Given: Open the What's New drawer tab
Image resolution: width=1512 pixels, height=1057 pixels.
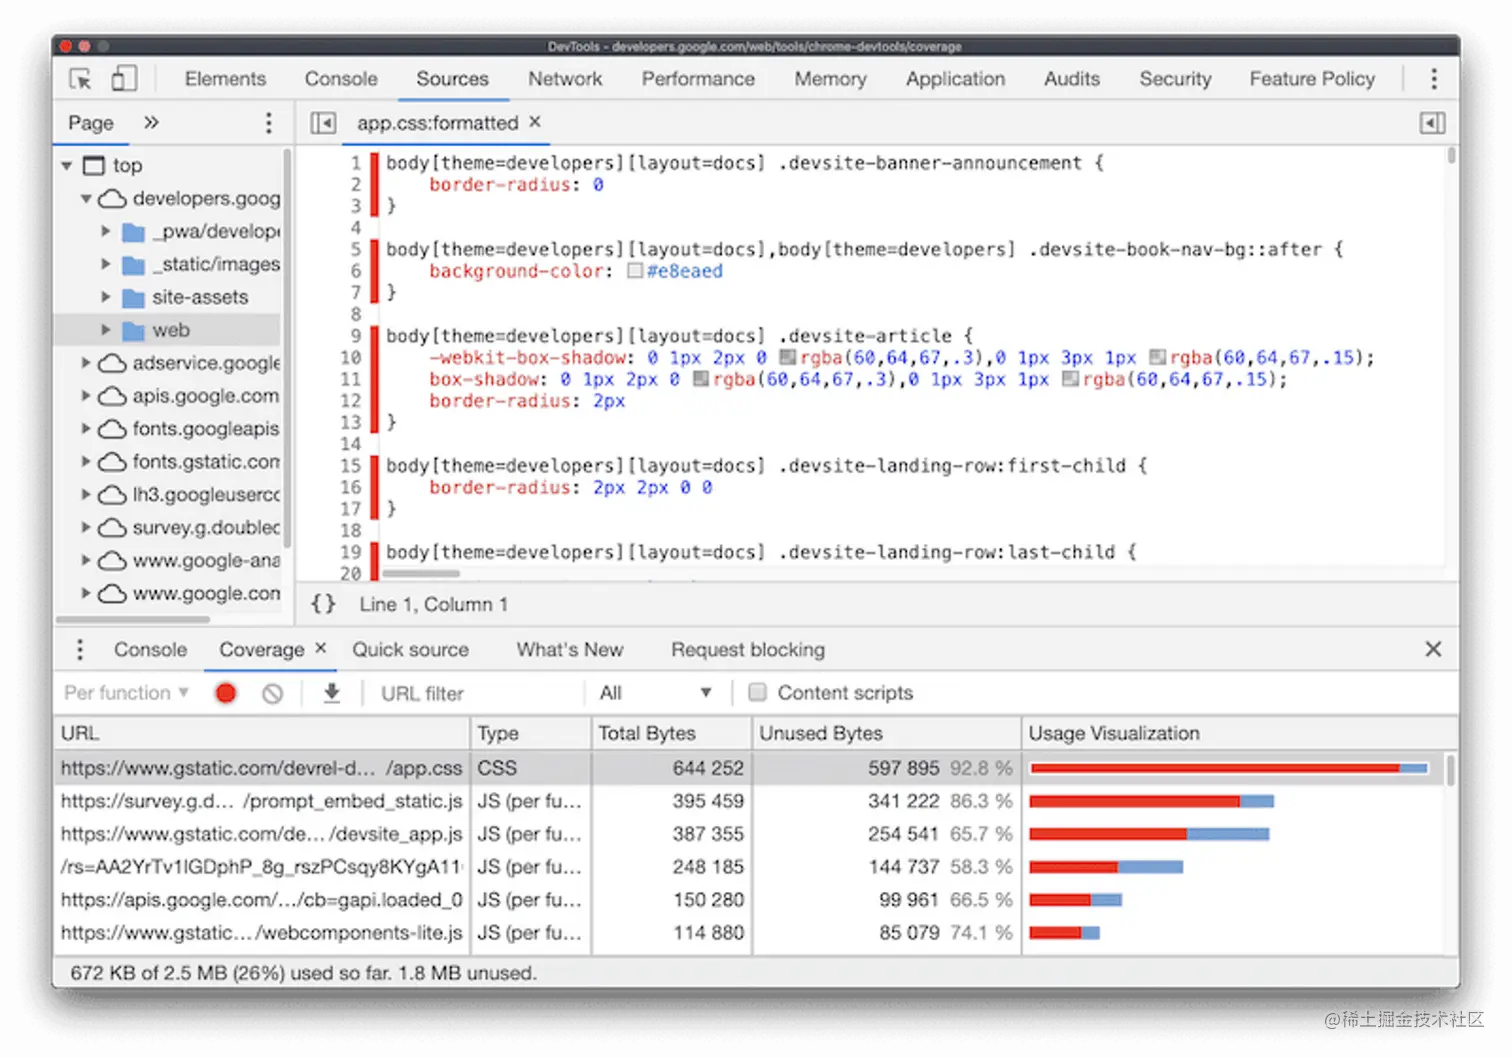Looking at the screenshot, I should (570, 650).
